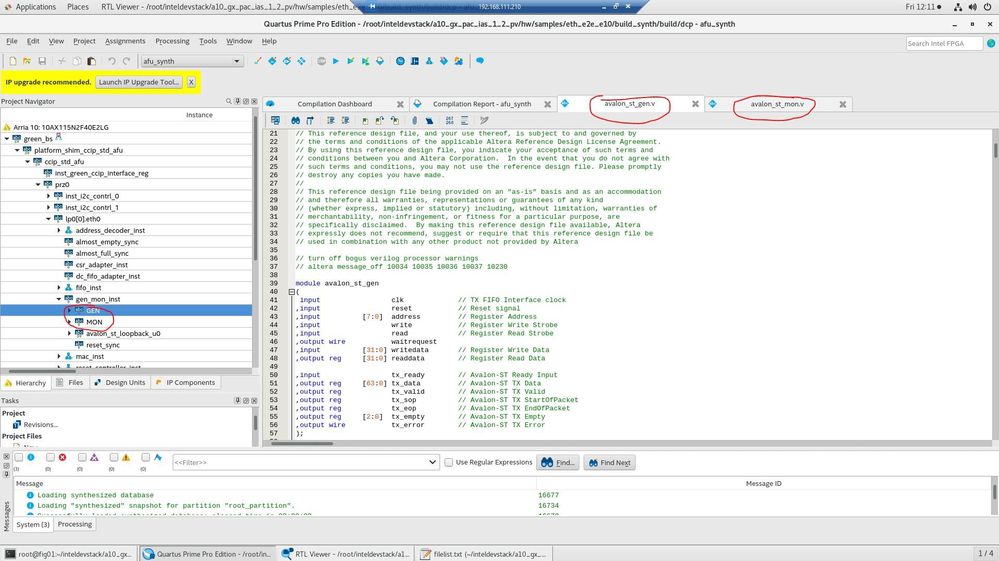Collapse the gen_mon_inst tree node

[x=59, y=299]
